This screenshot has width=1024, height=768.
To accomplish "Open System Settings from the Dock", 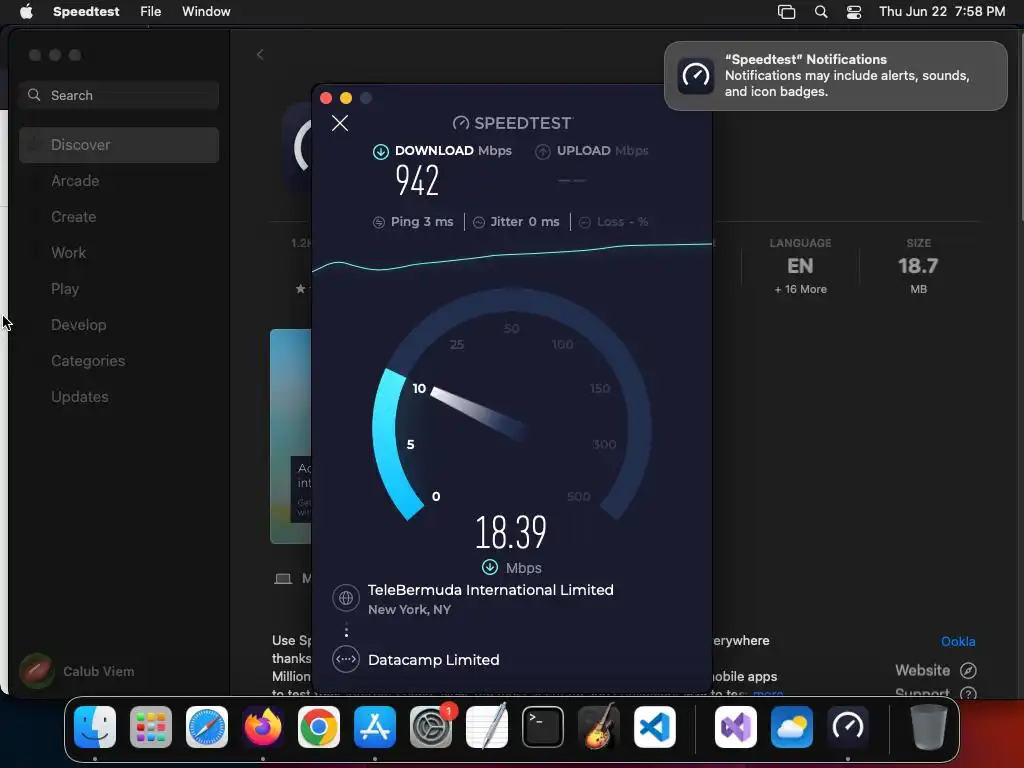I will tap(431, 726).
